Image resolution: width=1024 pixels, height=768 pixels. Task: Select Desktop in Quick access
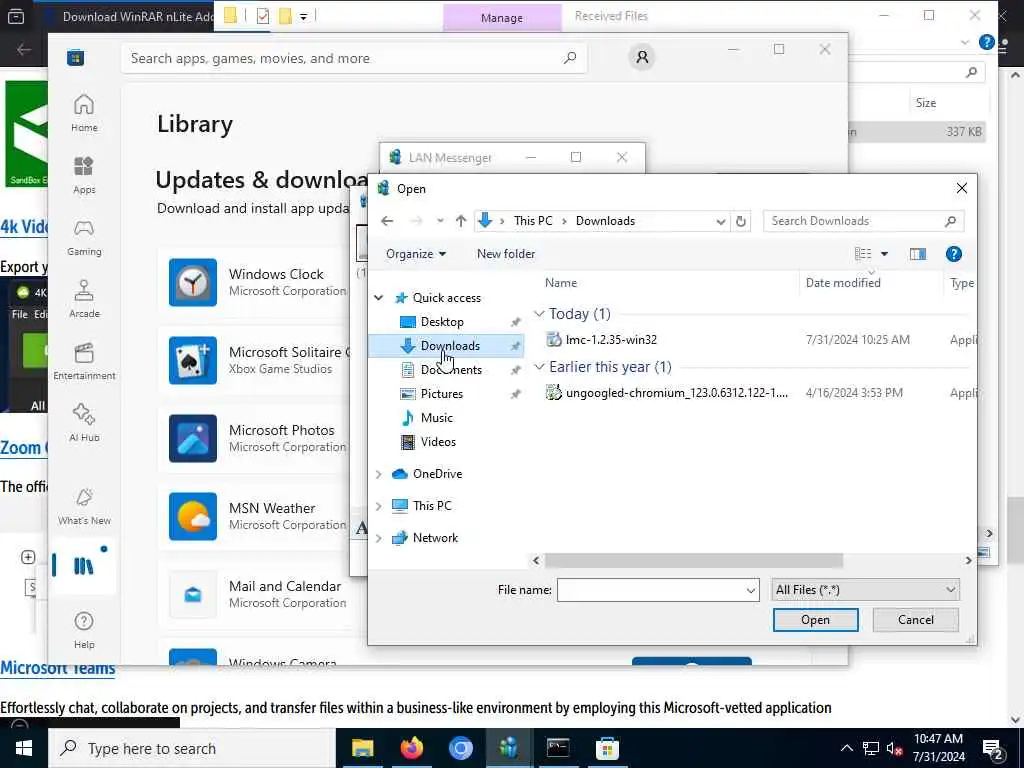pyautogui.click(x=441, y=322)
